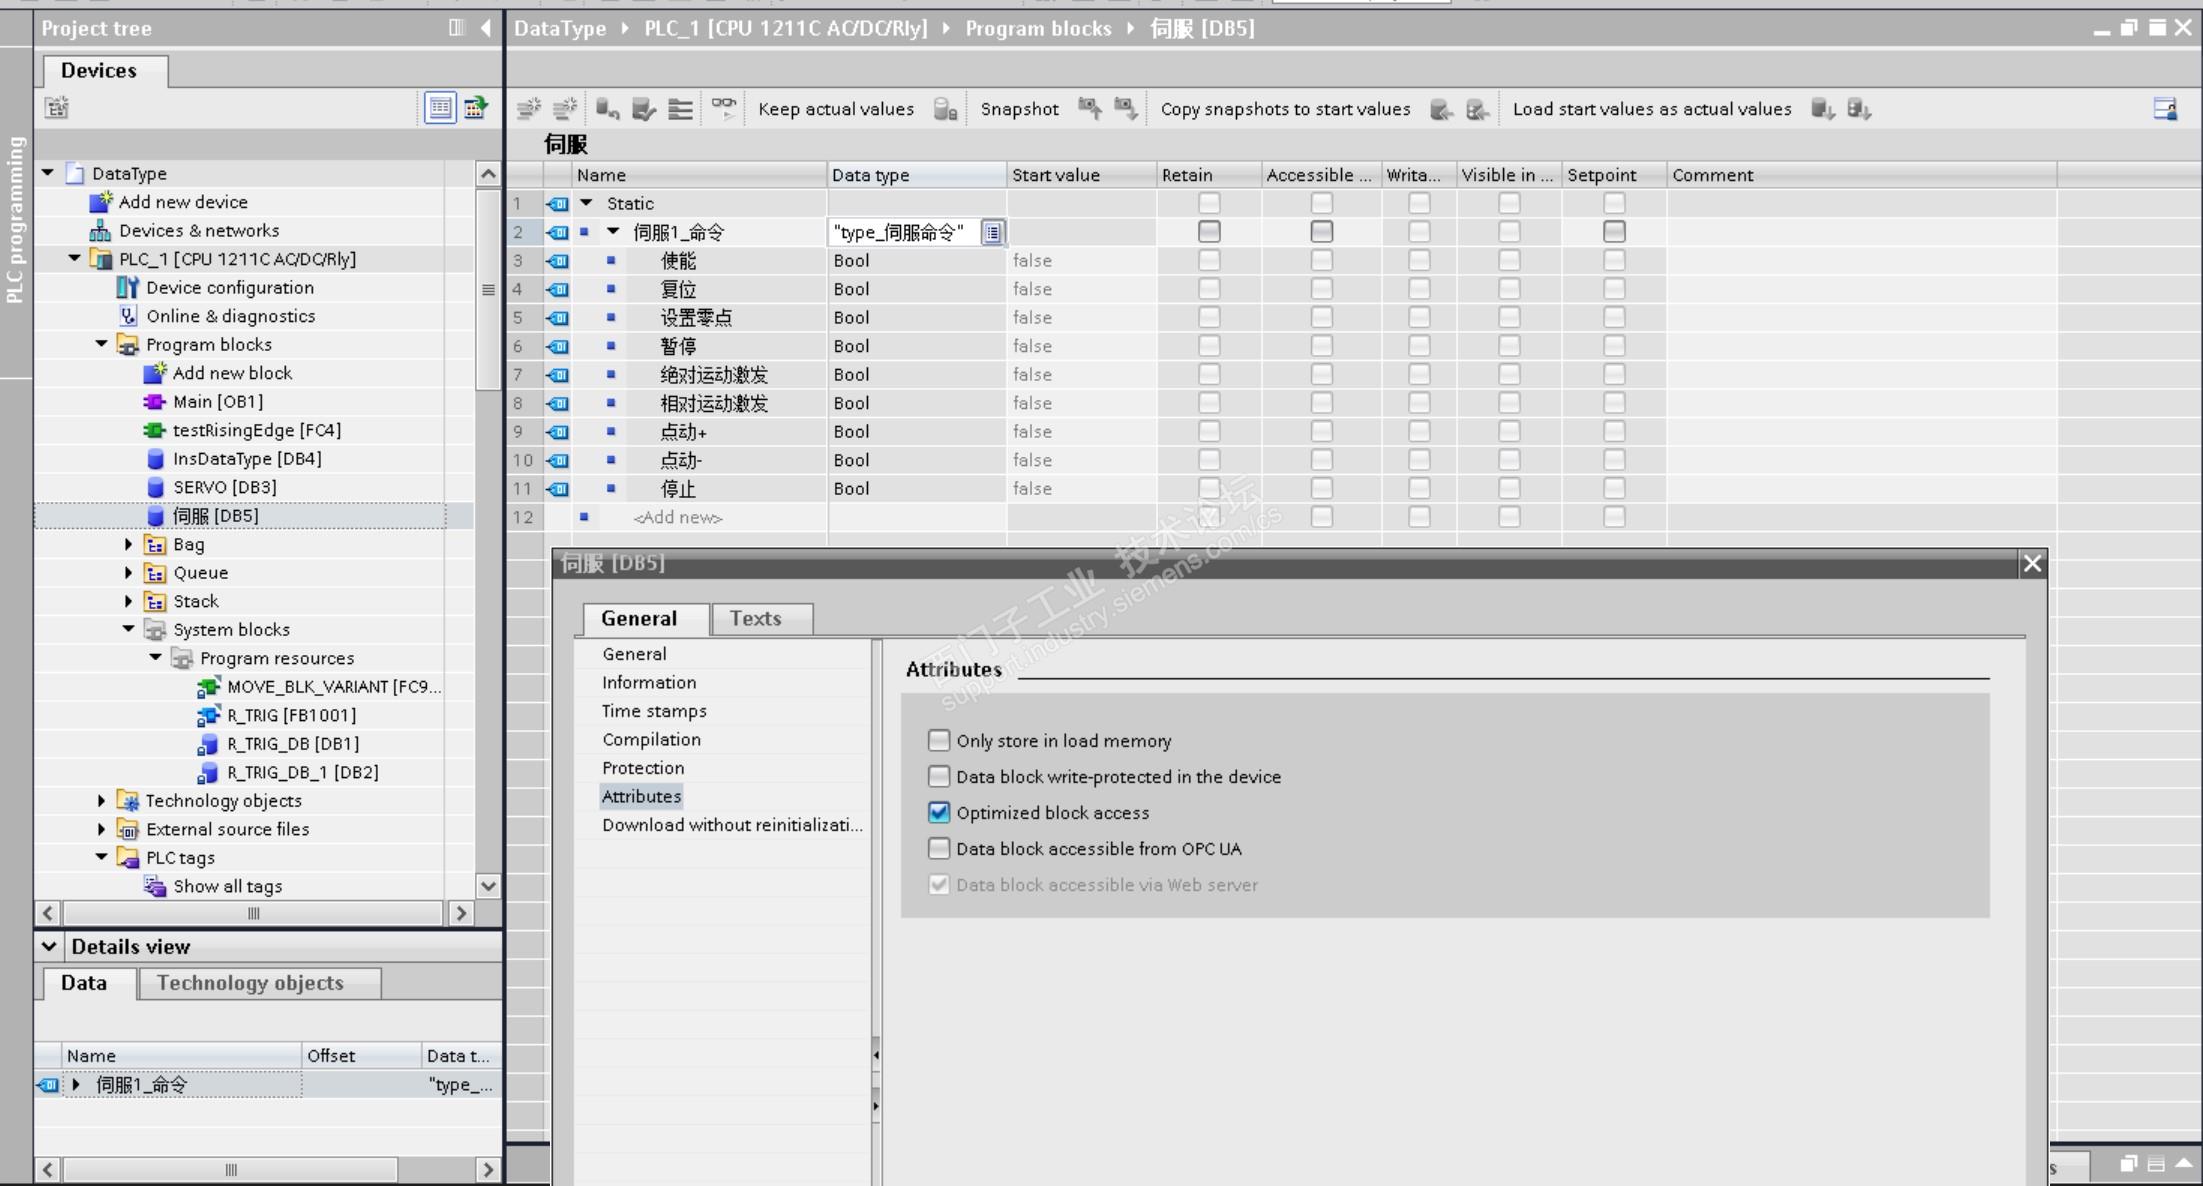Click project tree horizontal scrollbar

pyautogui.click(x=253, y=914)
